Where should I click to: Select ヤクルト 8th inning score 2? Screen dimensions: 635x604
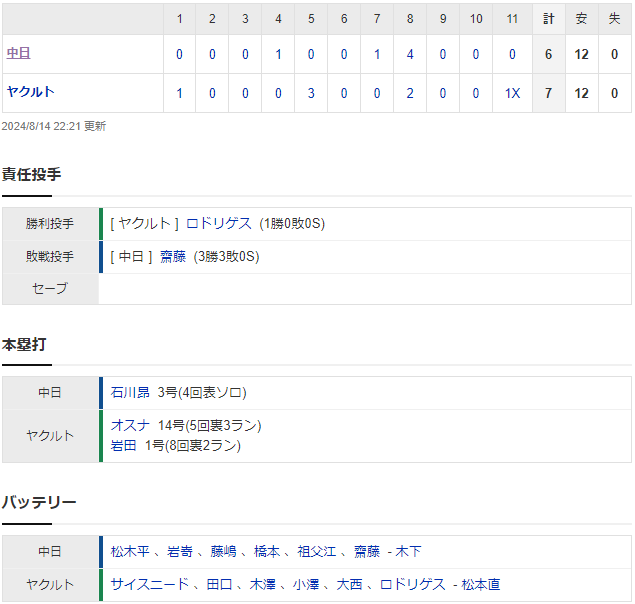[410, 93]
